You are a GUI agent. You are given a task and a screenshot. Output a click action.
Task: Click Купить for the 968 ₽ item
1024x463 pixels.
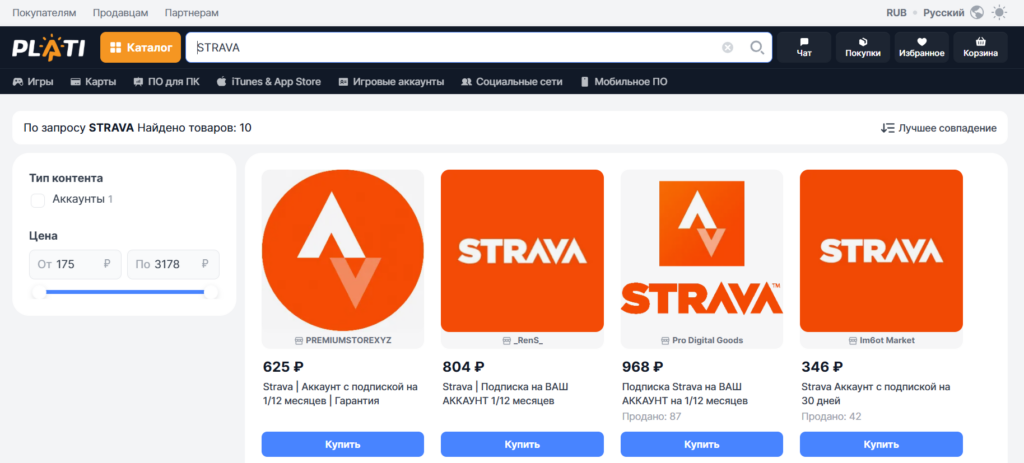pos(701,444)
